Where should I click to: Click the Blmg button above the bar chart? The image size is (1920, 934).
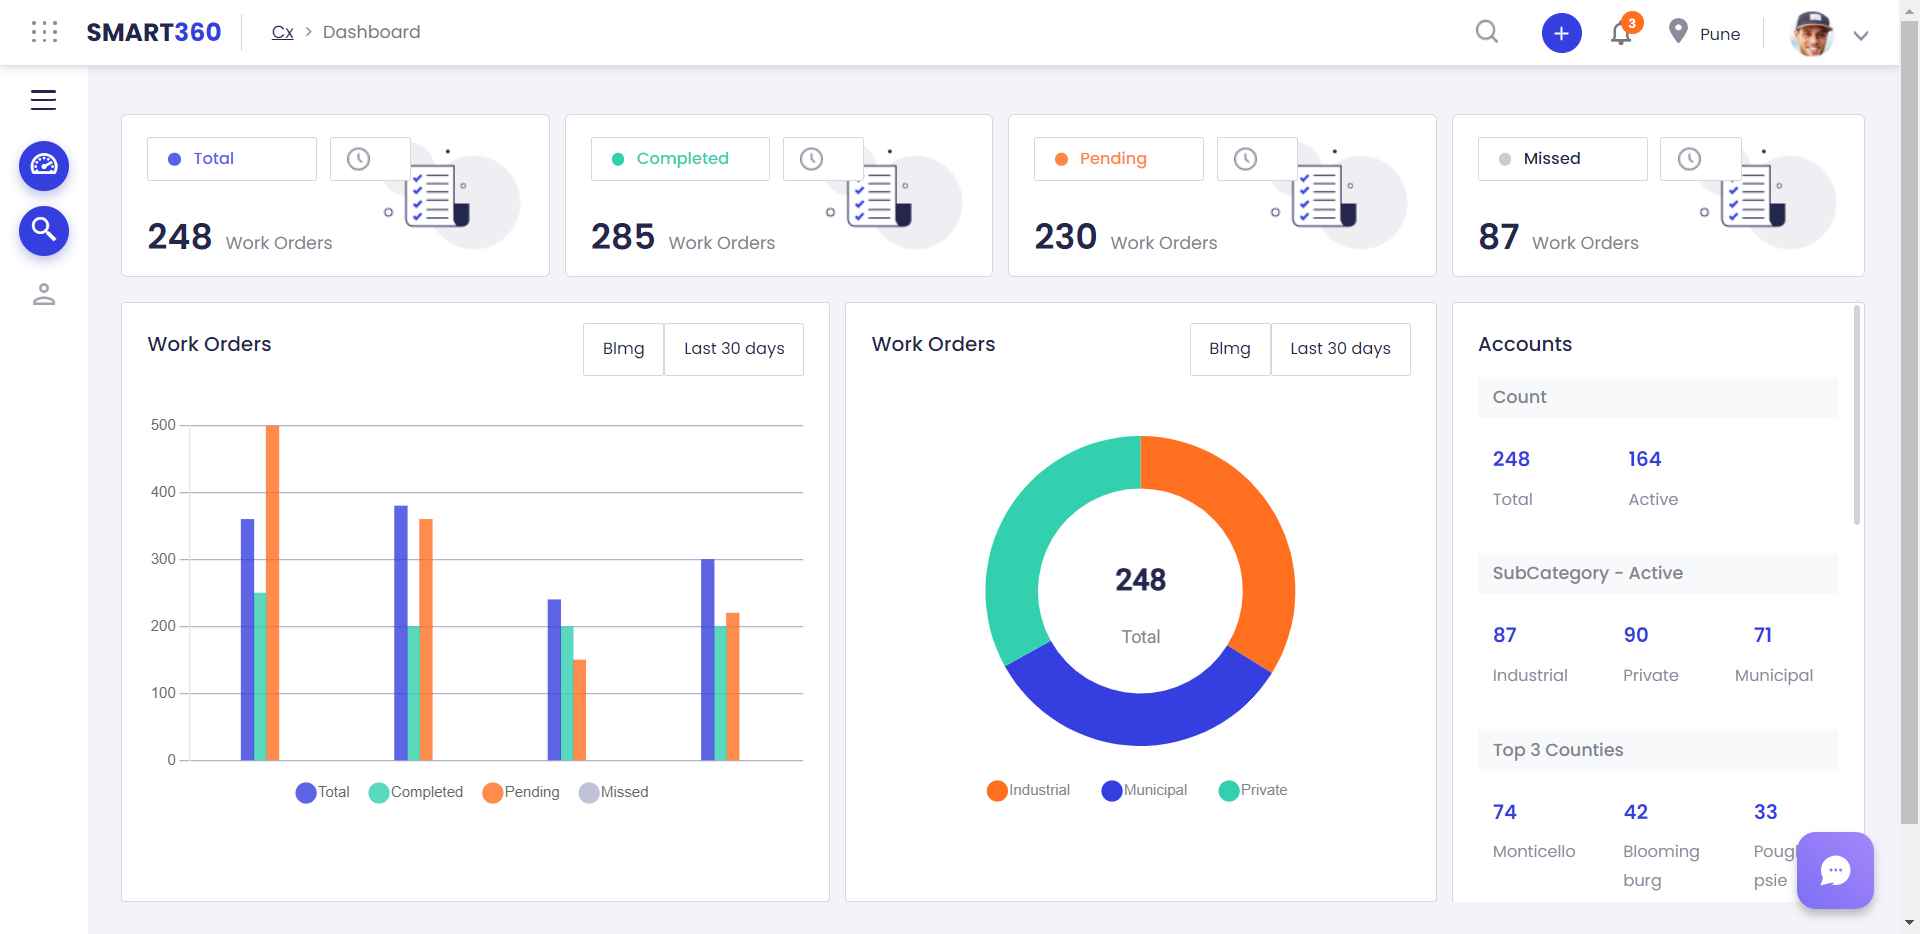coord(623,348)
